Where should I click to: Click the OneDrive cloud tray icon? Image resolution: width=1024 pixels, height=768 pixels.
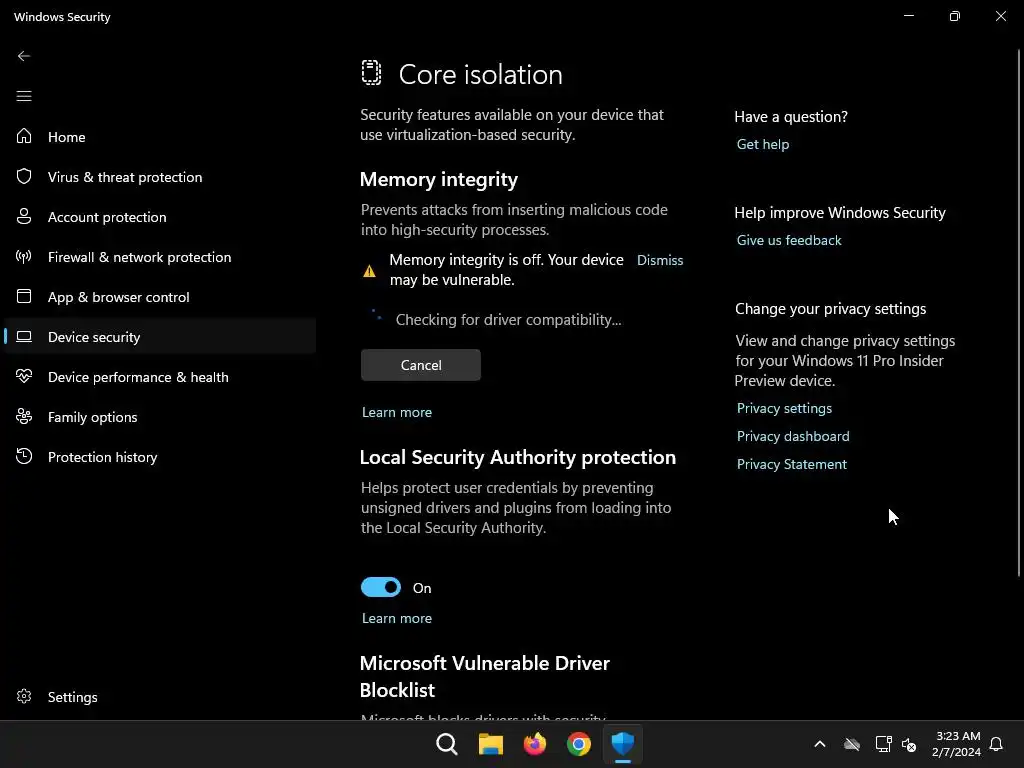852,744
